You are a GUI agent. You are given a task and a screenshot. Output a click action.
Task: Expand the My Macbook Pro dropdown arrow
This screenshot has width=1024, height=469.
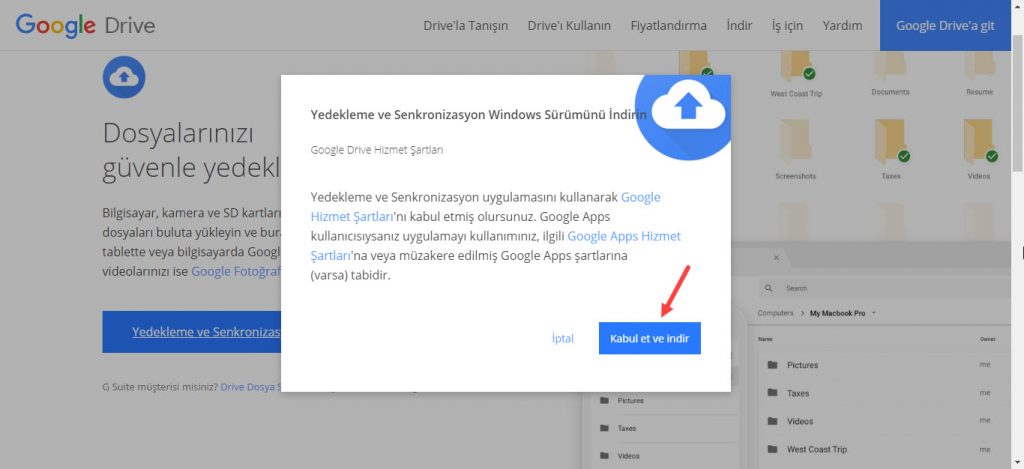(x=874, y=313)
